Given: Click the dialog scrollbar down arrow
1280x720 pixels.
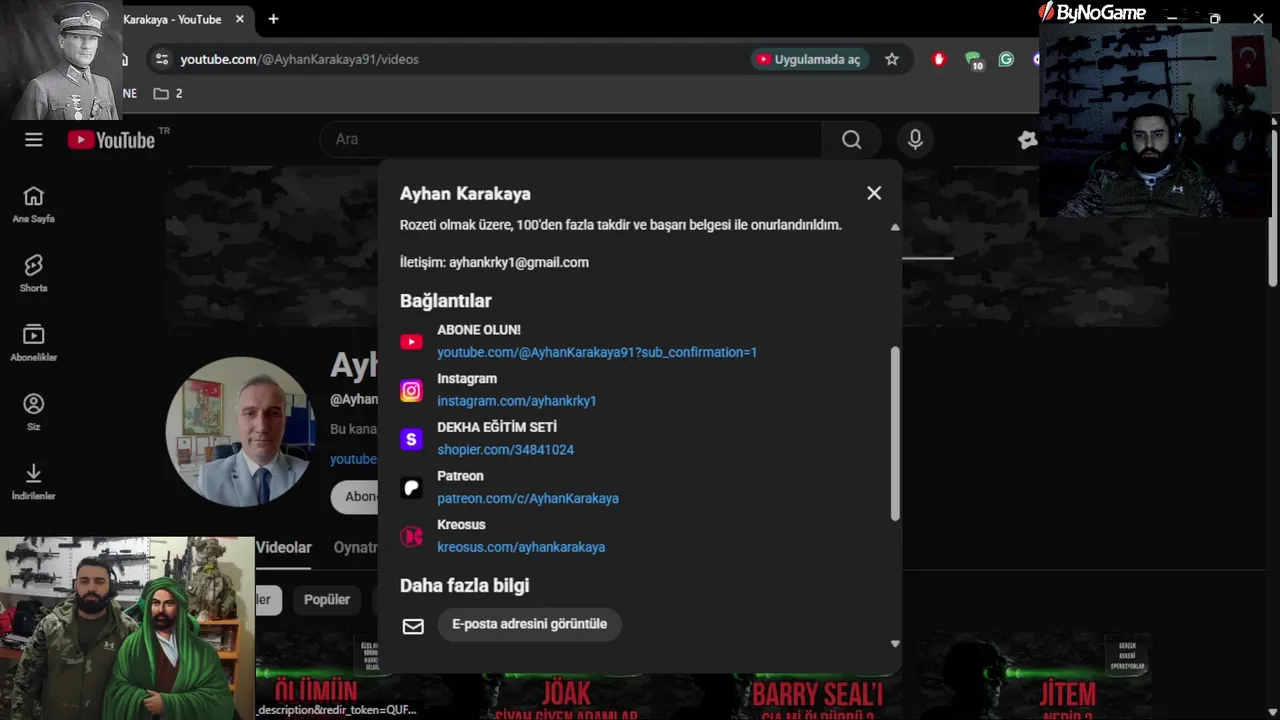Looking at the screenshot, I should click(x=895, y=644).
